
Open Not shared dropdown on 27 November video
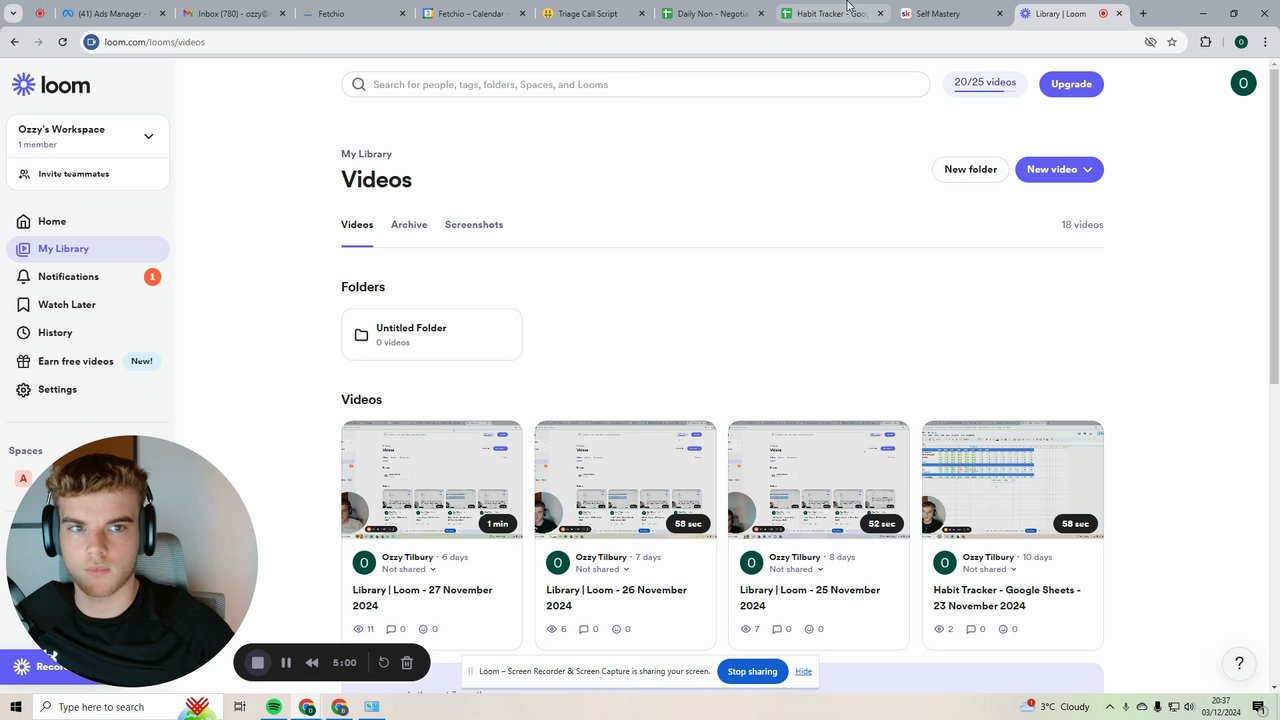click(409, 569)
